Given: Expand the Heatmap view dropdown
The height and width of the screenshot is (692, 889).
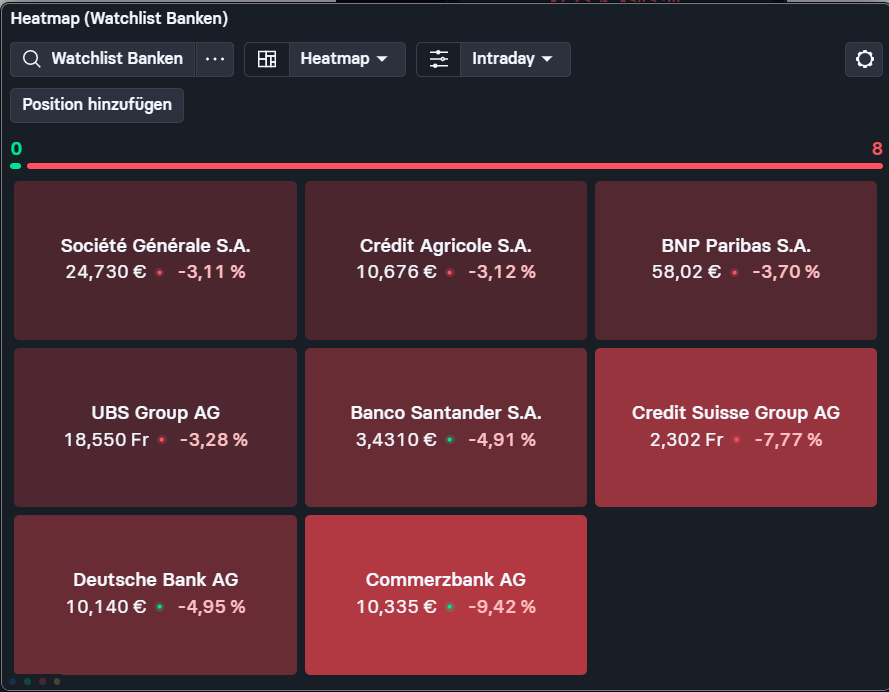Looking at the screenshot, I should click(x=347, y=59).
